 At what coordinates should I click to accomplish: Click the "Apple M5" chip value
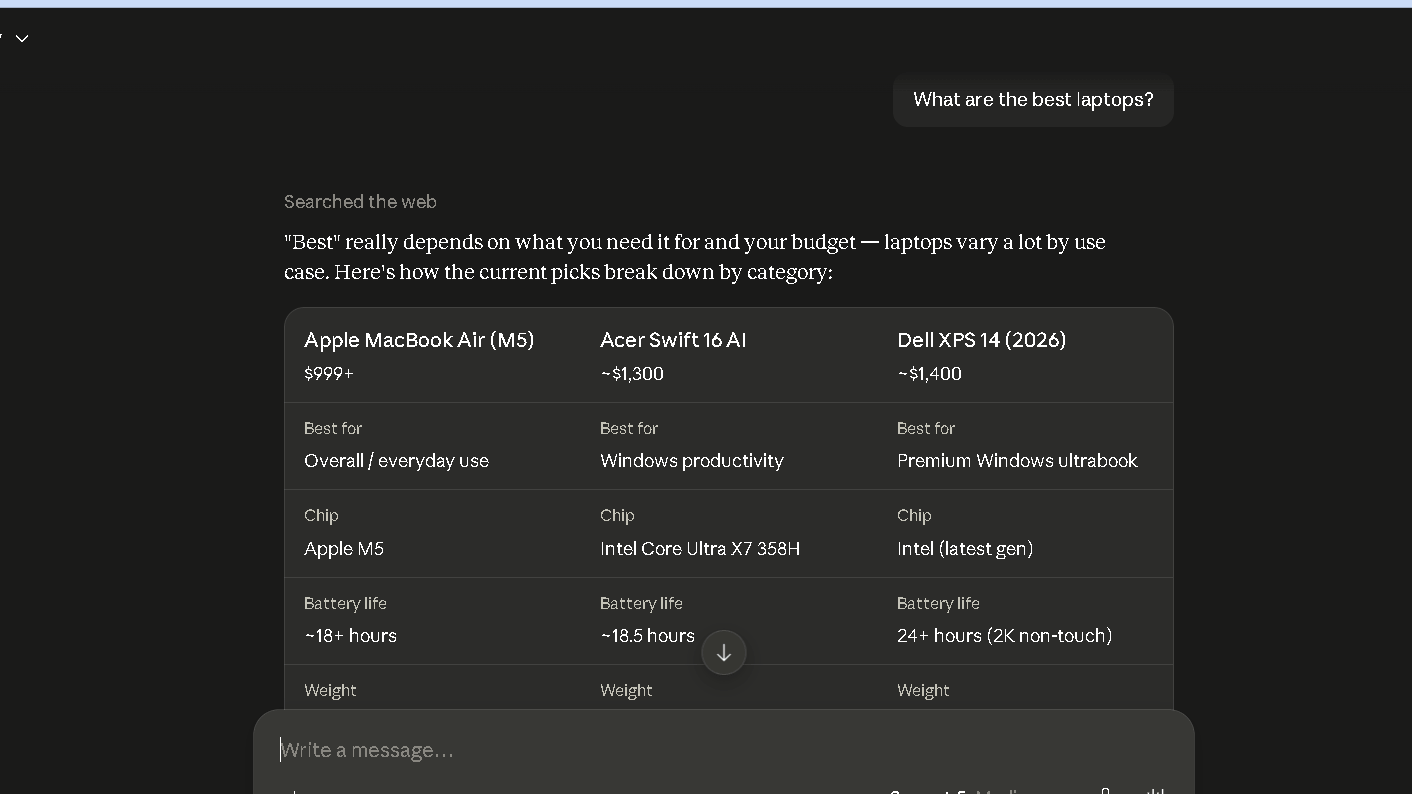pyautogui.click(x=344, y=549)
